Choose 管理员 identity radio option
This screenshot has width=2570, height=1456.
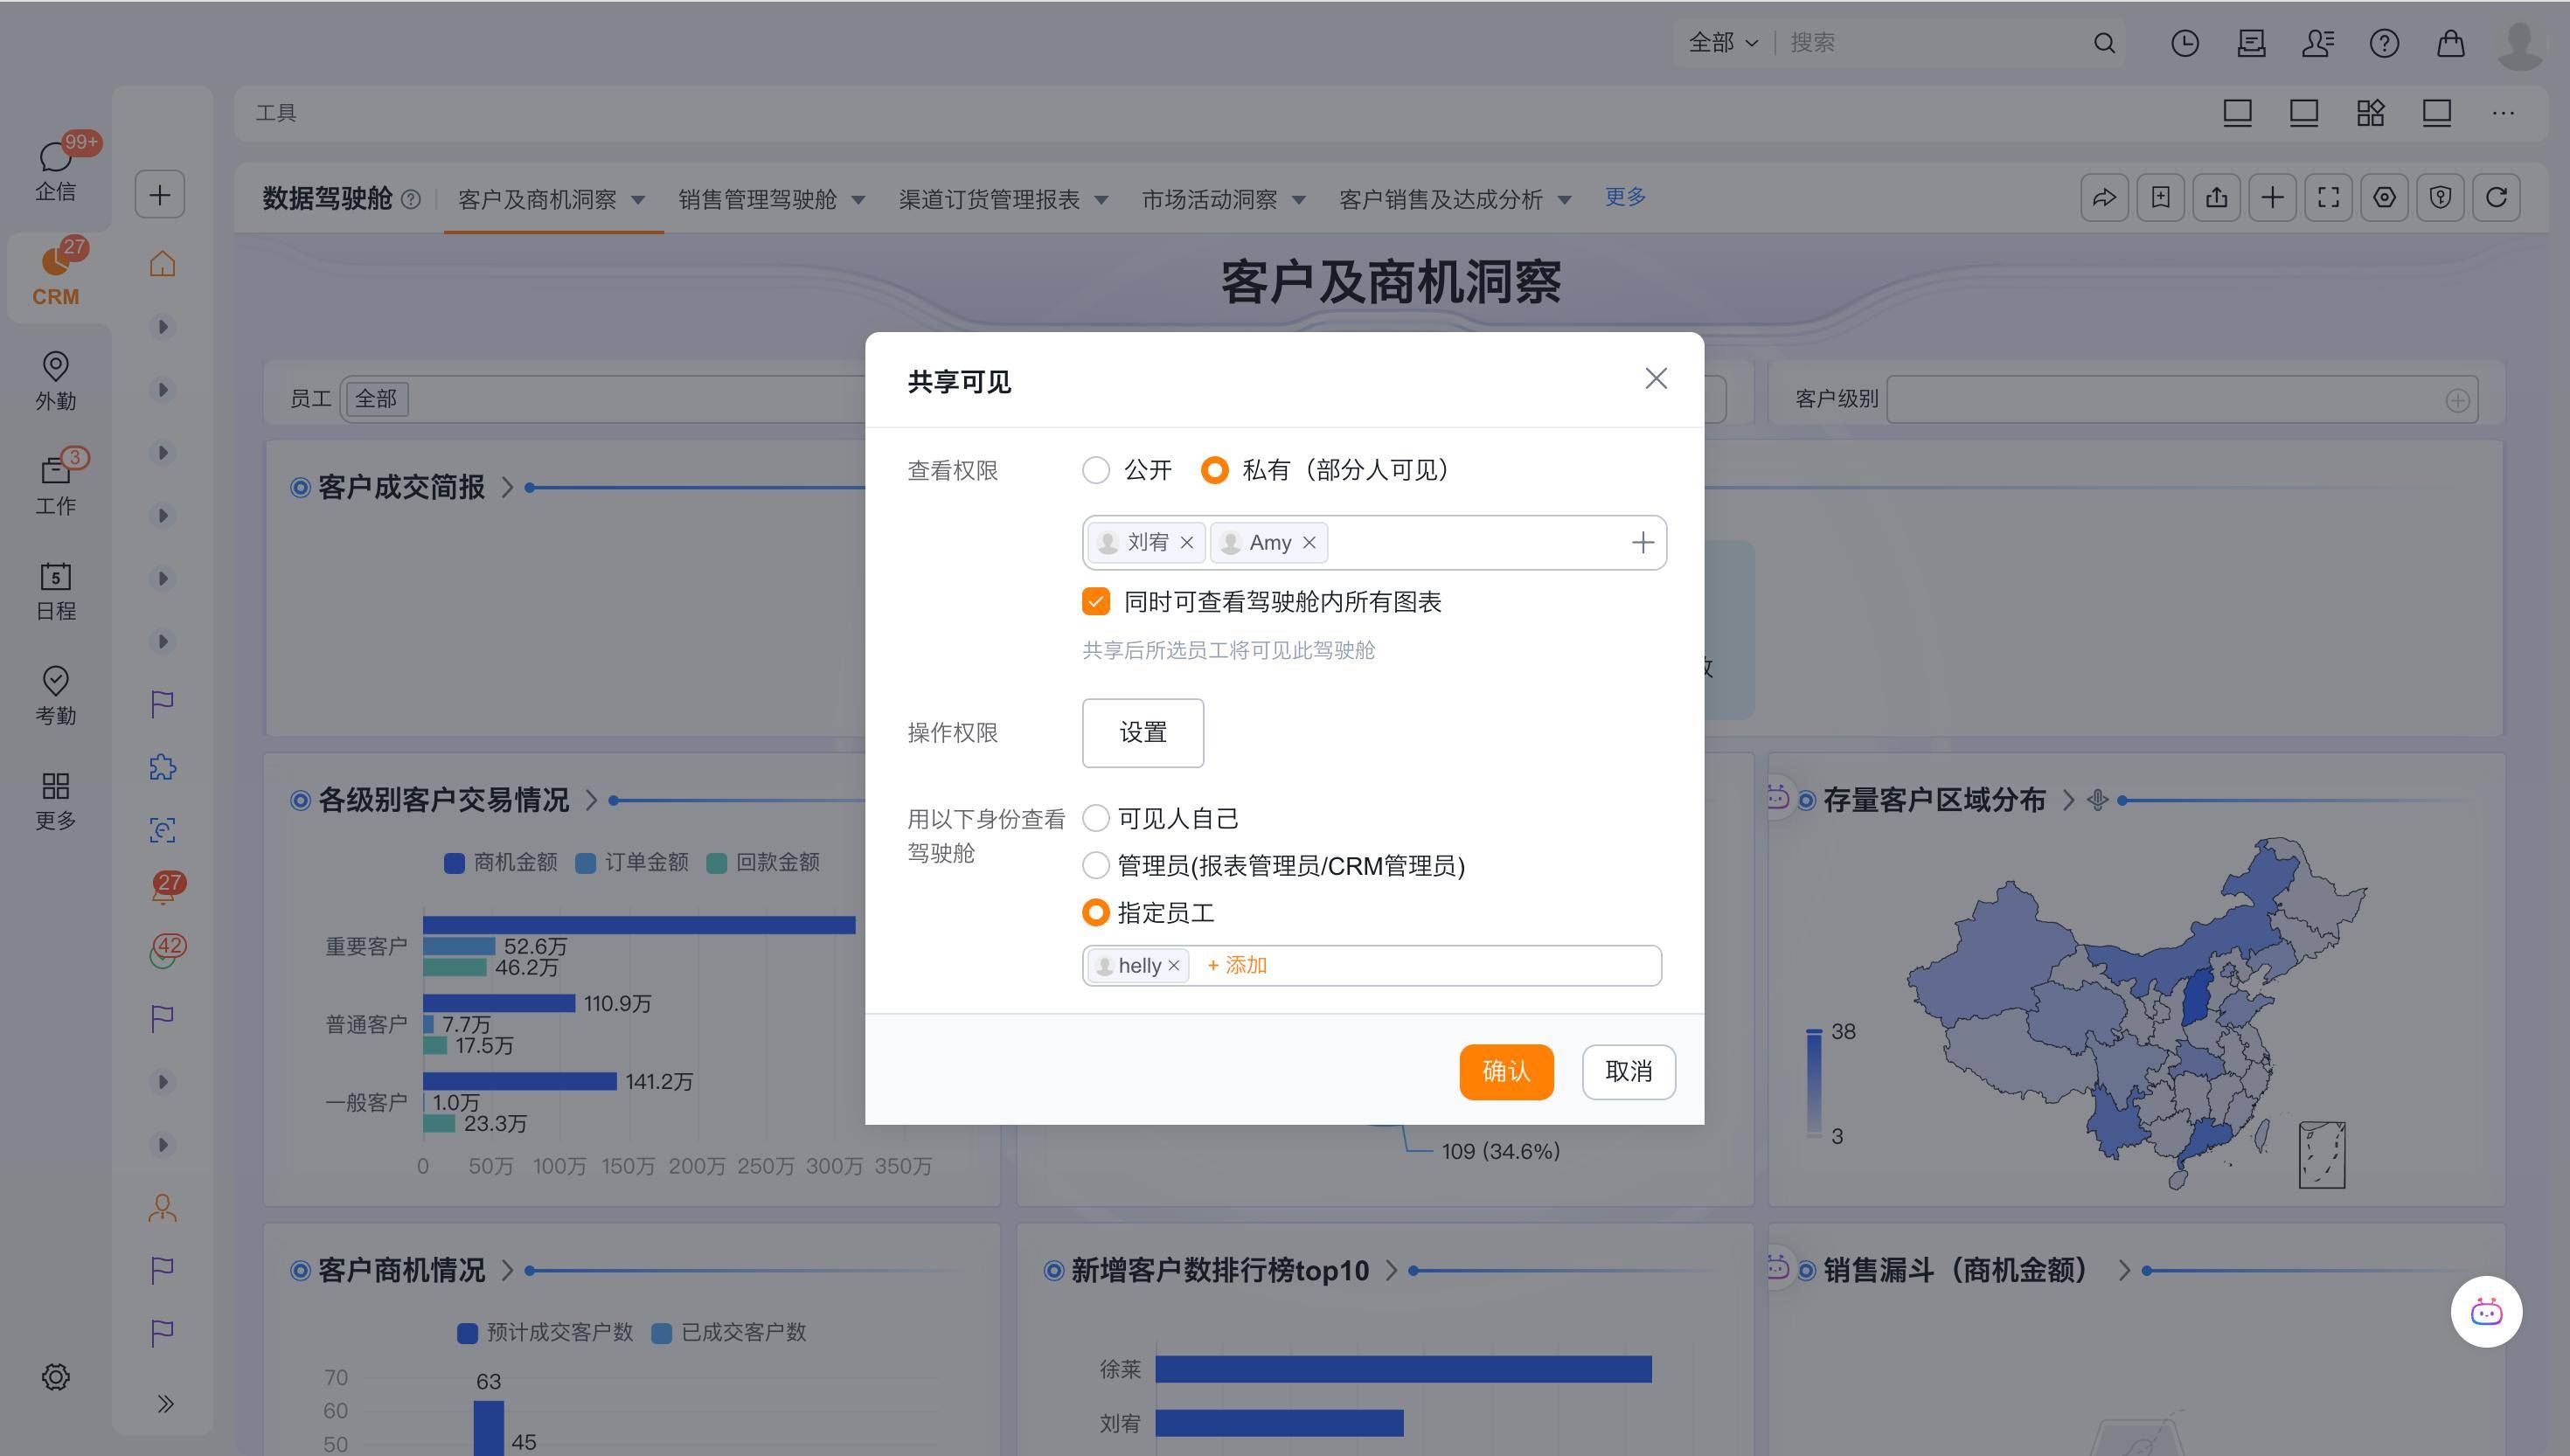point(1096,865)
